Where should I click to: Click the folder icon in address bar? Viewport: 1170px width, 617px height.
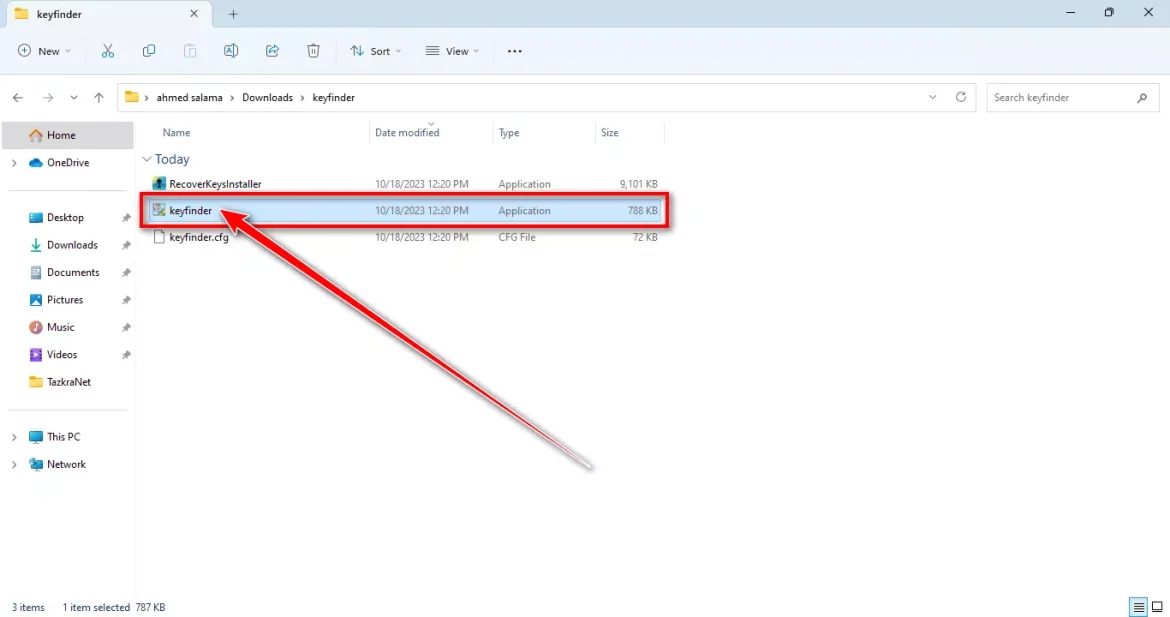132,97
